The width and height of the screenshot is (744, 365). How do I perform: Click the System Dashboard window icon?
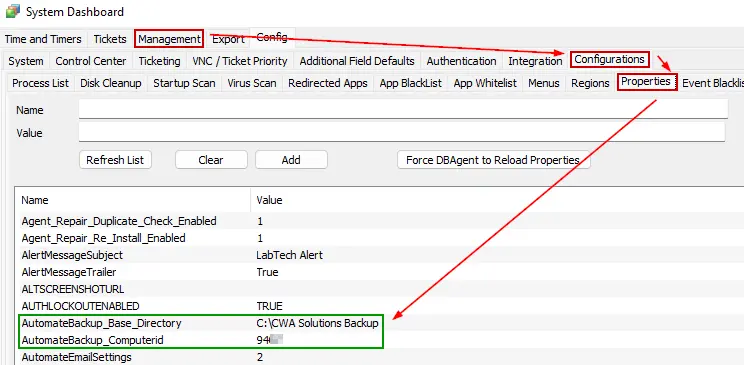coord(13,11)
